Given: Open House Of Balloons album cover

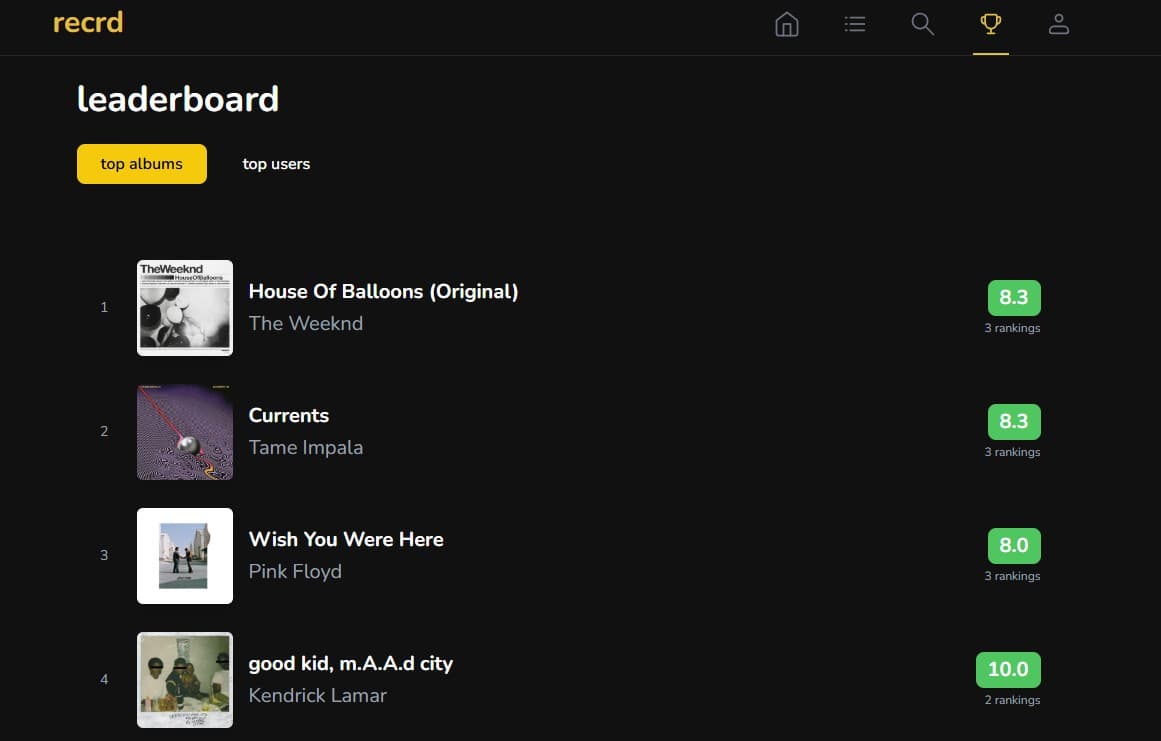Looking at the screenshot, I should (185, 308).
